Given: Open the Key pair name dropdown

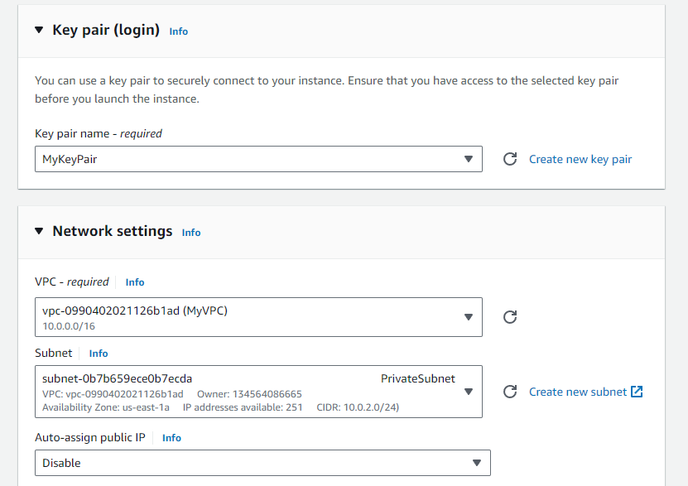Looking at the screenshot, I should click(x=258, y=159).
